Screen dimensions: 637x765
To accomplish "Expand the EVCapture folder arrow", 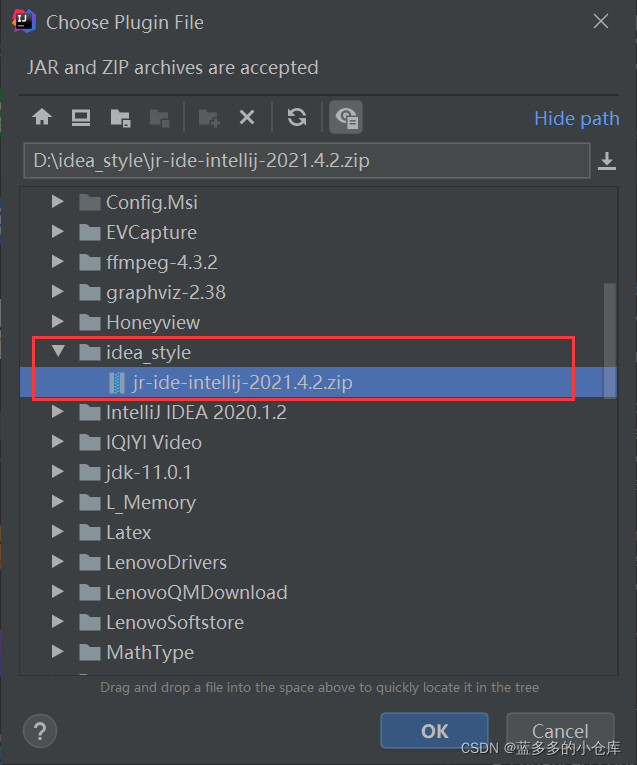I will tap(58, 232).
